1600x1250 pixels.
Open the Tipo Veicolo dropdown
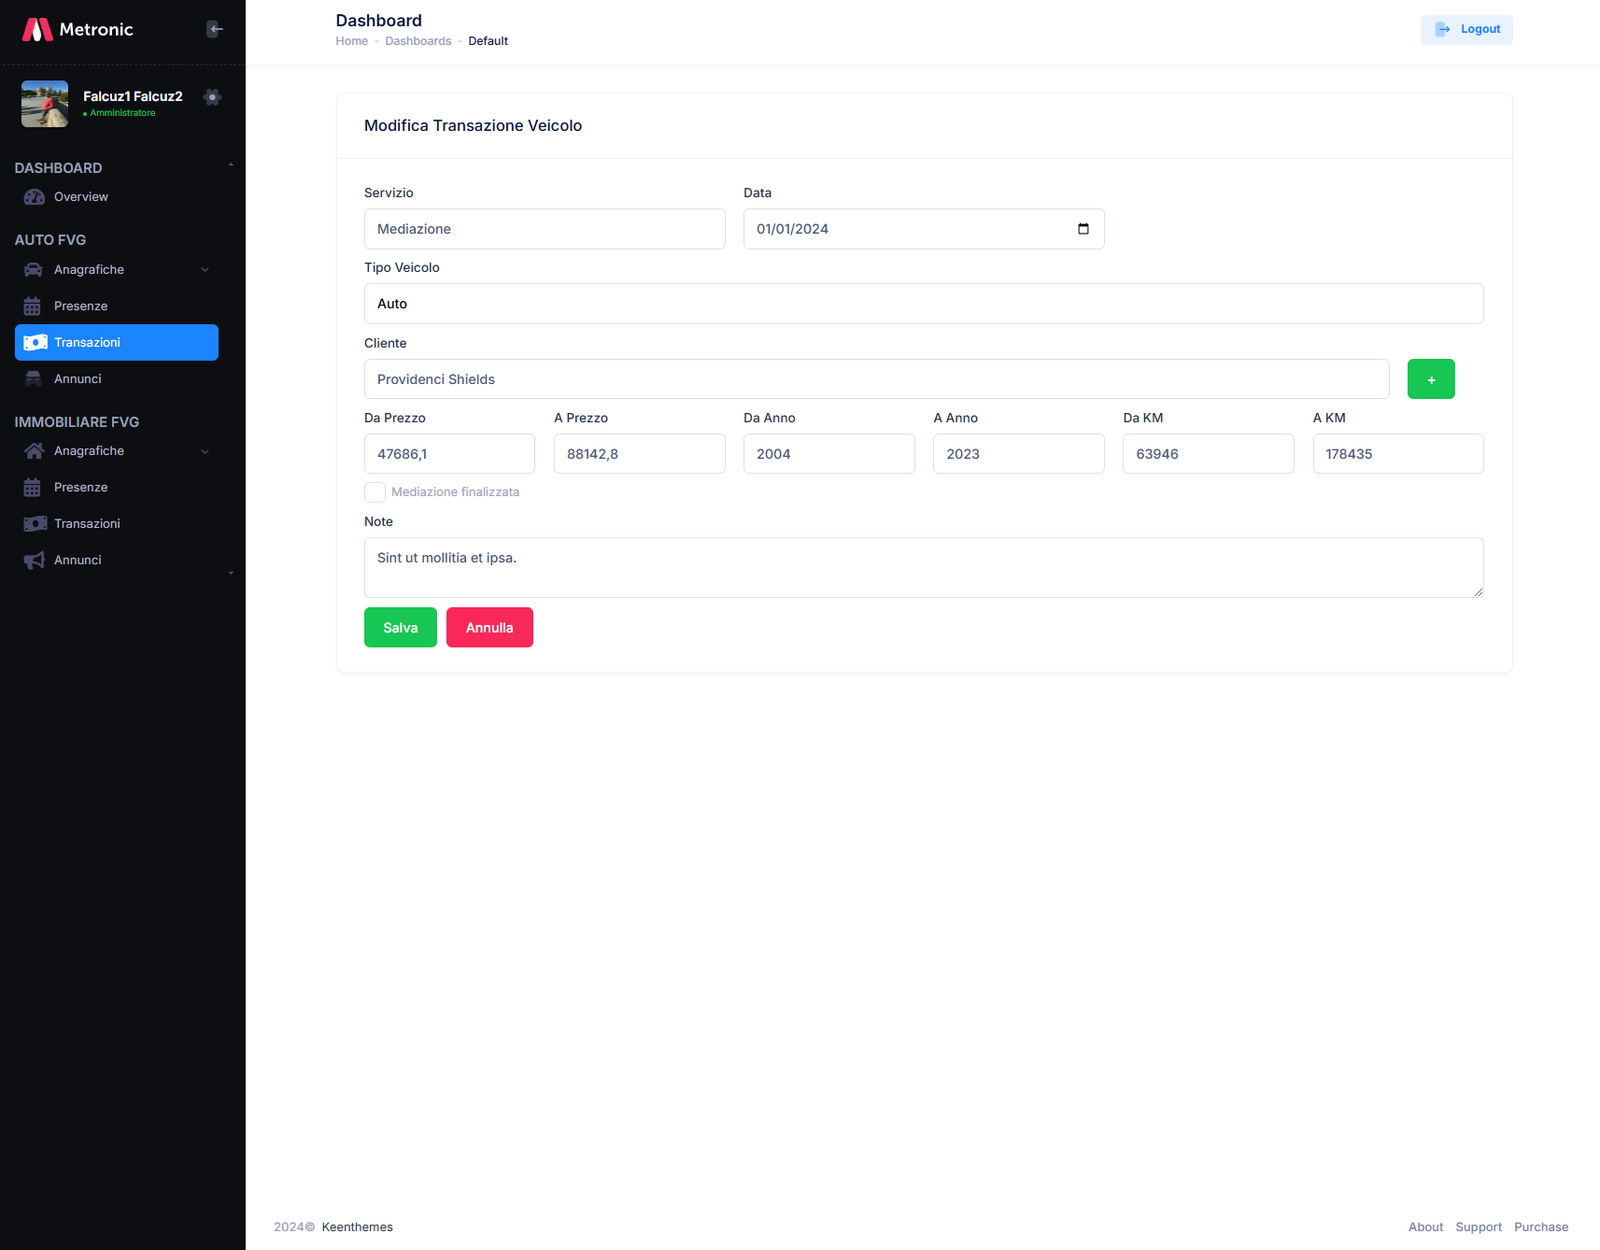[923, 304]
